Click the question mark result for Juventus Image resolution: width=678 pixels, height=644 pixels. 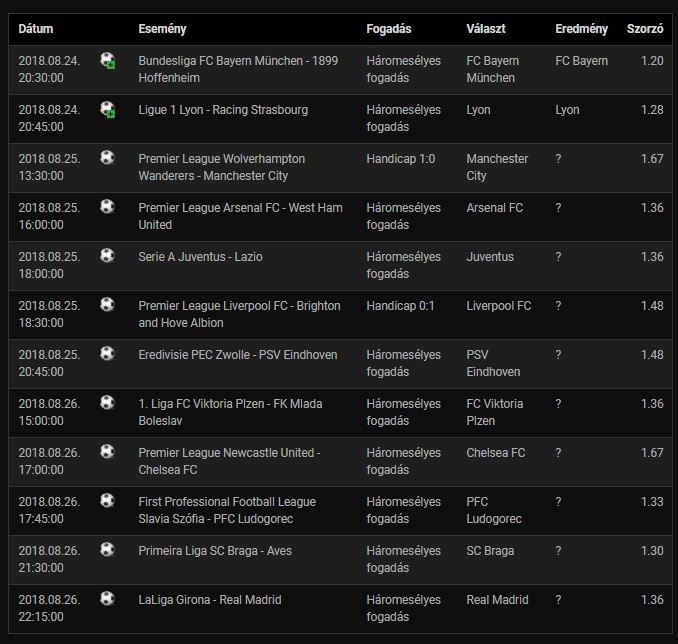(x=558, y=257)
